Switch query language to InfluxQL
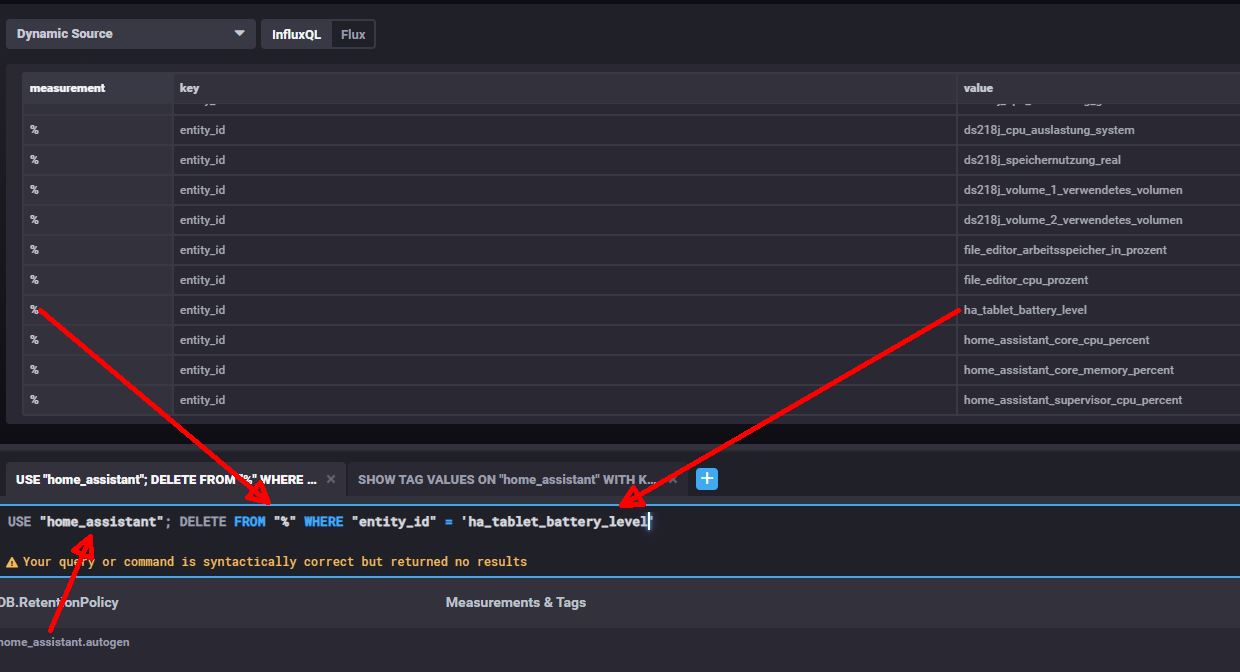The image size is (1240, 672). 296,34
